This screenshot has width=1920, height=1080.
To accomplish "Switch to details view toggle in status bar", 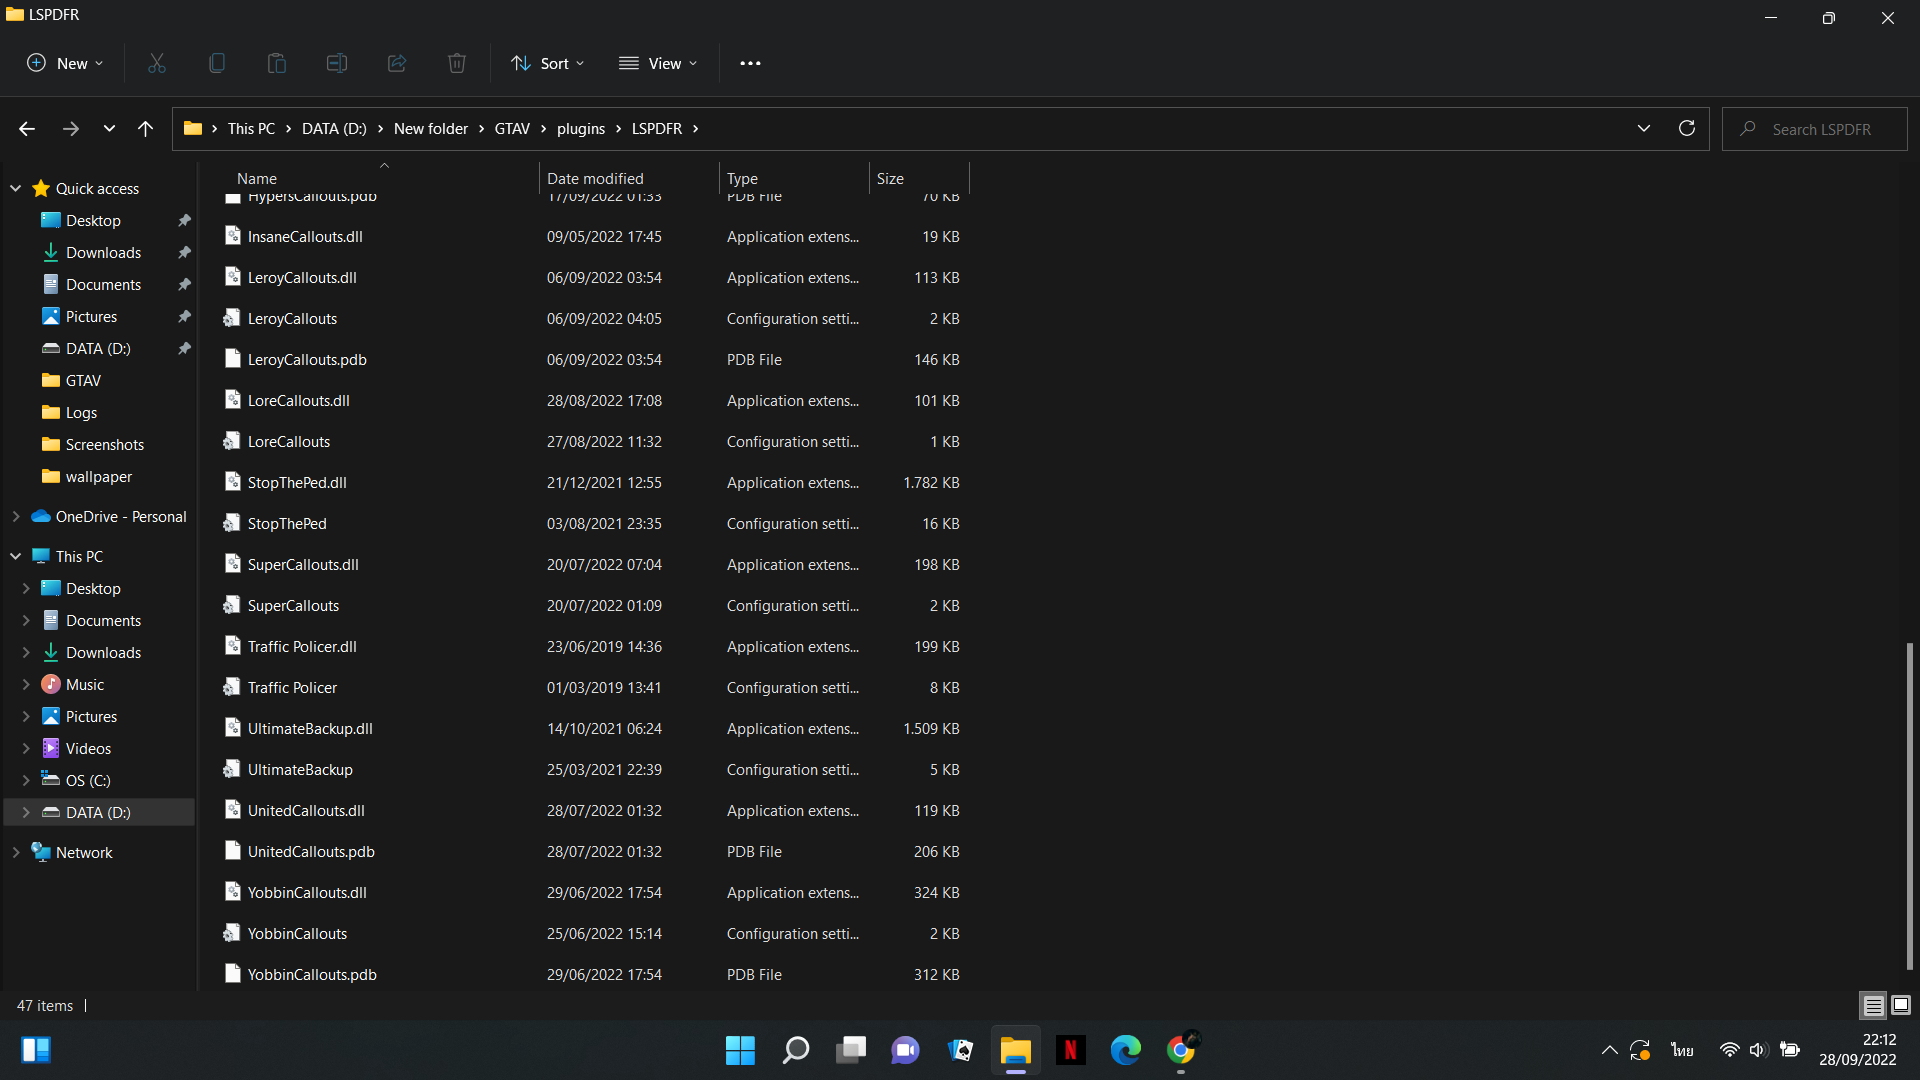I will (1873, 1005).
